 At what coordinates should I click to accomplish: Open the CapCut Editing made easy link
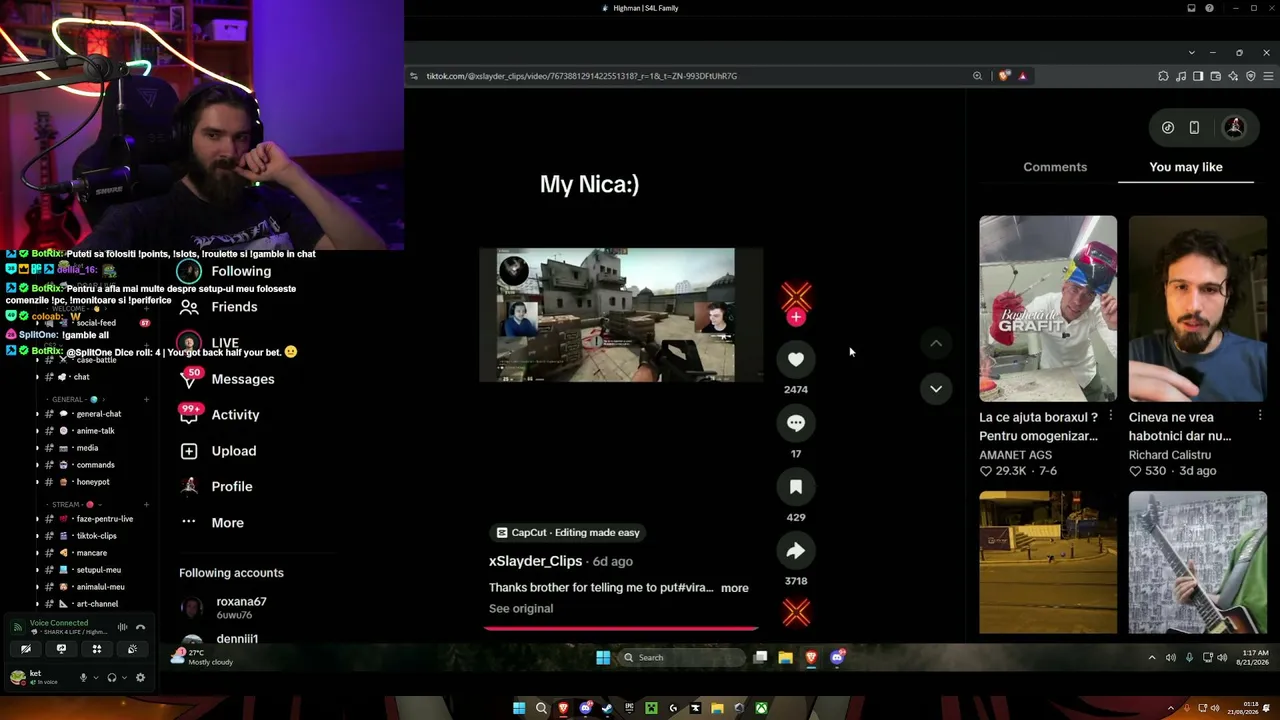(568, 533)
